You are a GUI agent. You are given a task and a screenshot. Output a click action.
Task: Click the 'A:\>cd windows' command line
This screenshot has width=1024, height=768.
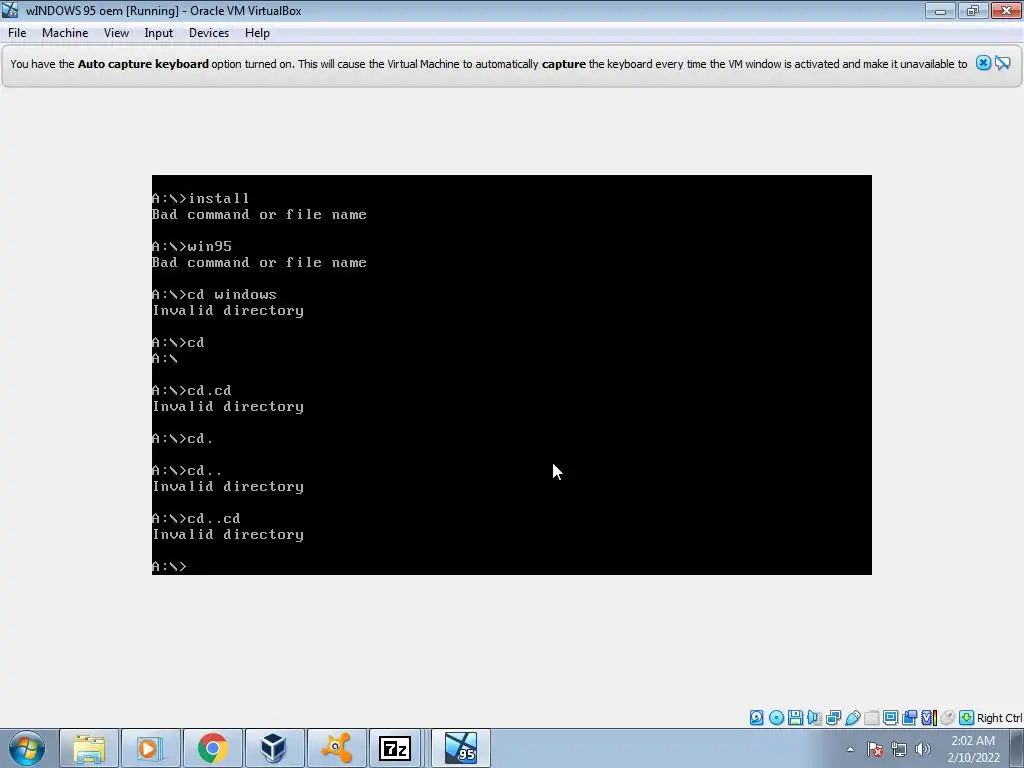(x=214, y=295)
